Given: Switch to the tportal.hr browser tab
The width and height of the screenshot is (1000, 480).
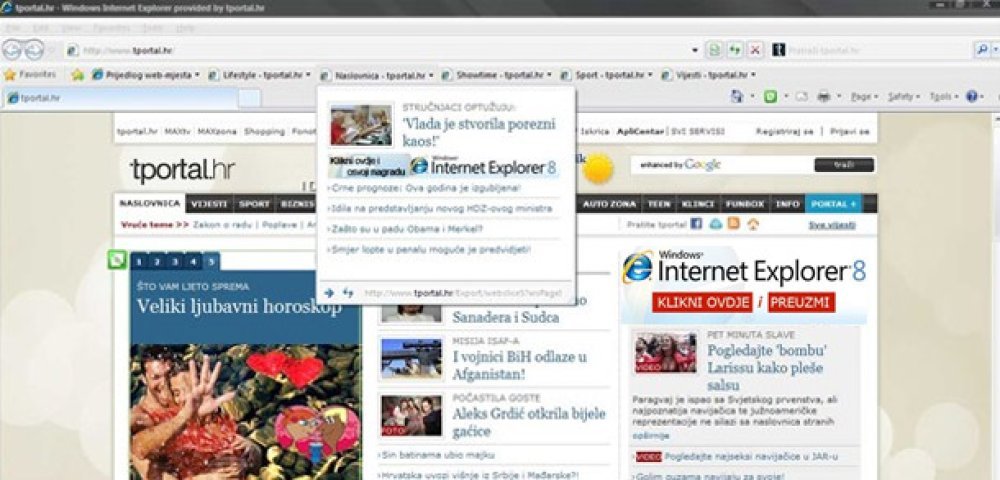Looking at the screenshot, I should (121, 99).
